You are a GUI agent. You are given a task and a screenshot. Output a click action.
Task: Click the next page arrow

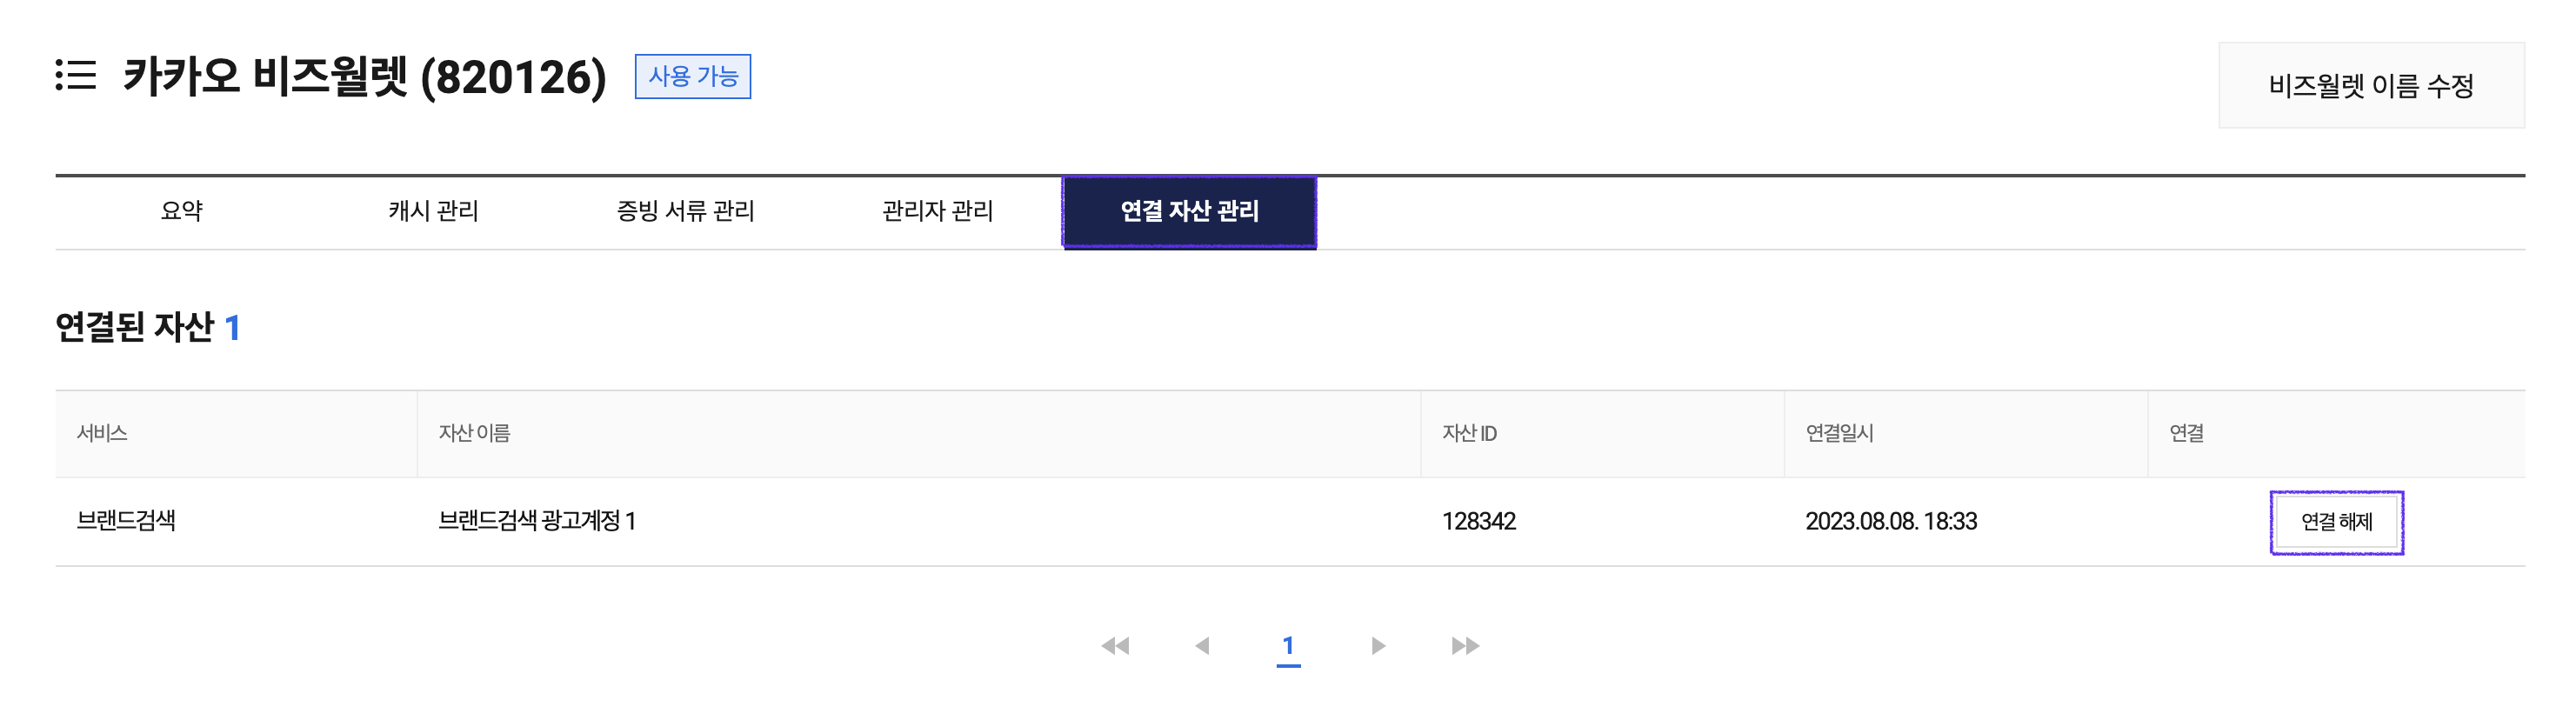click(1378, 646)
